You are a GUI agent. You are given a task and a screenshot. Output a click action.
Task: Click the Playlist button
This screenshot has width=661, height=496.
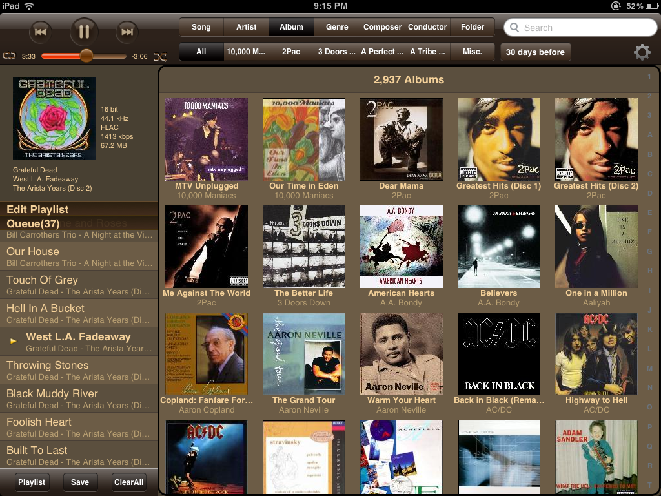(x=32, y=482)
